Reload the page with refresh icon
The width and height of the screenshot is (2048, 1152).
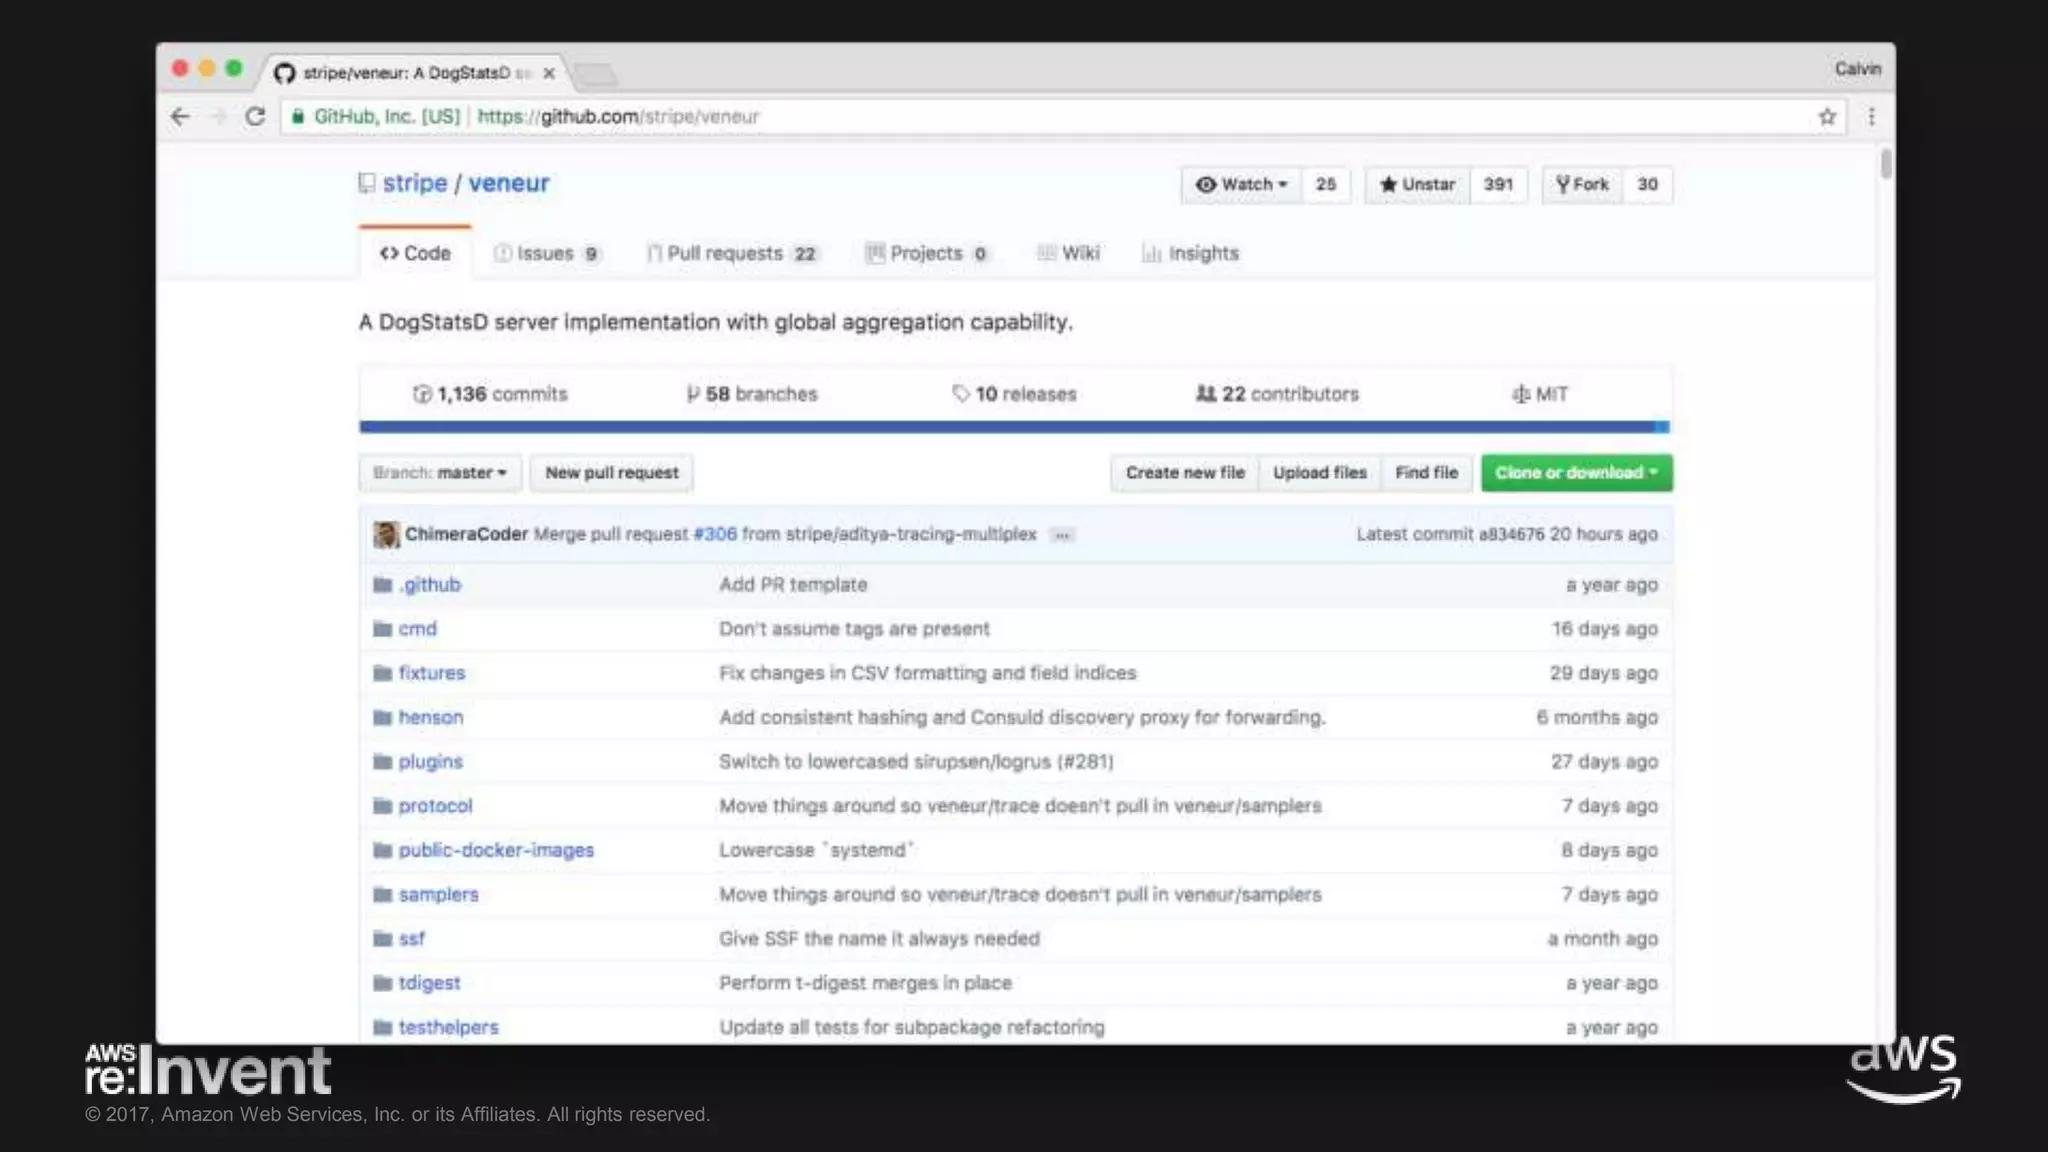(x=255, y=117)
